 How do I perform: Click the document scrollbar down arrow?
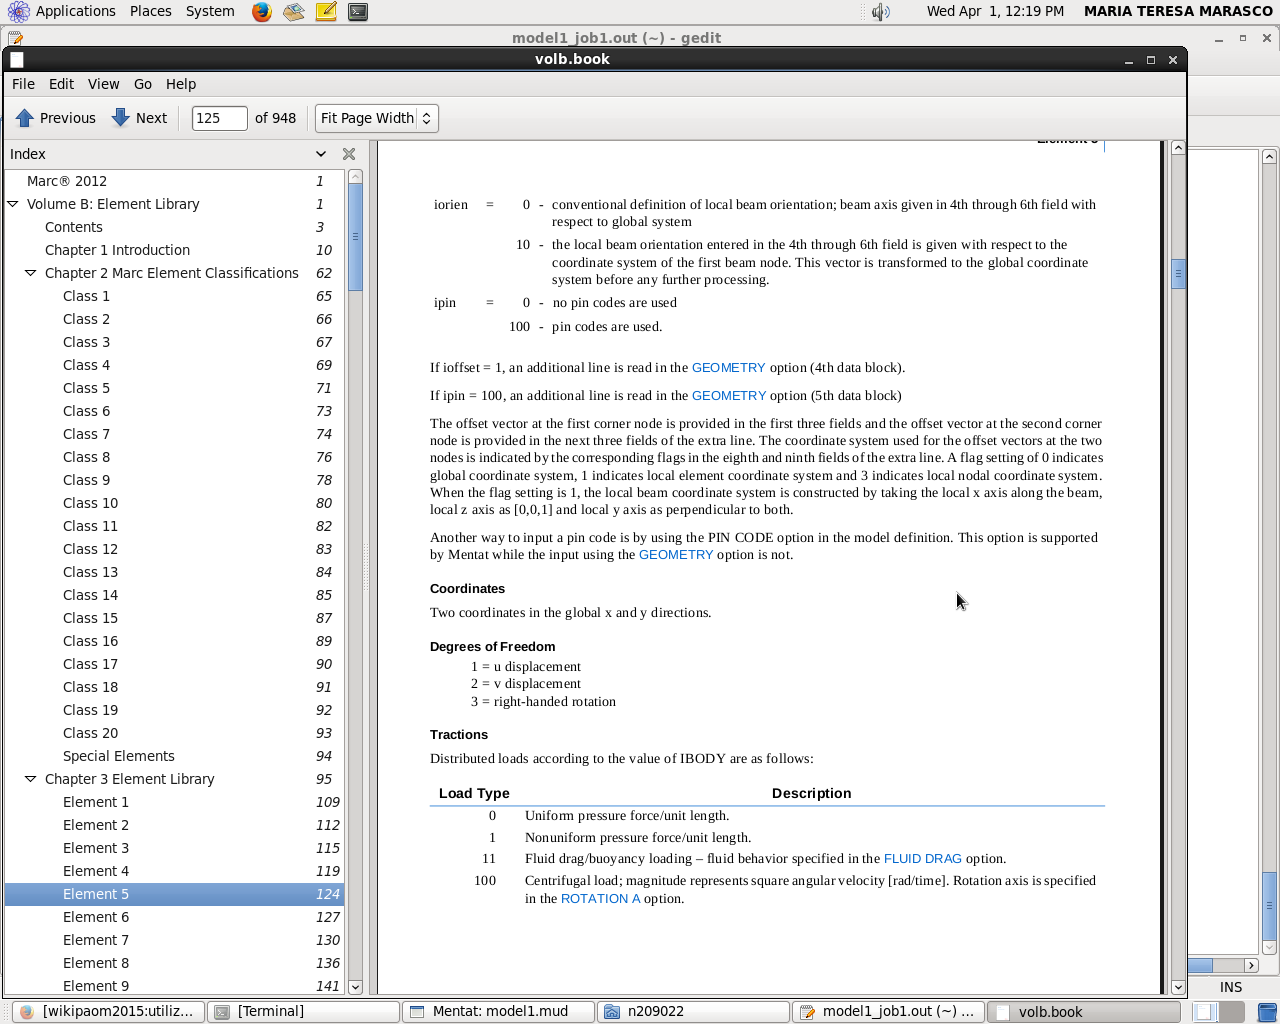[1178, 987]
